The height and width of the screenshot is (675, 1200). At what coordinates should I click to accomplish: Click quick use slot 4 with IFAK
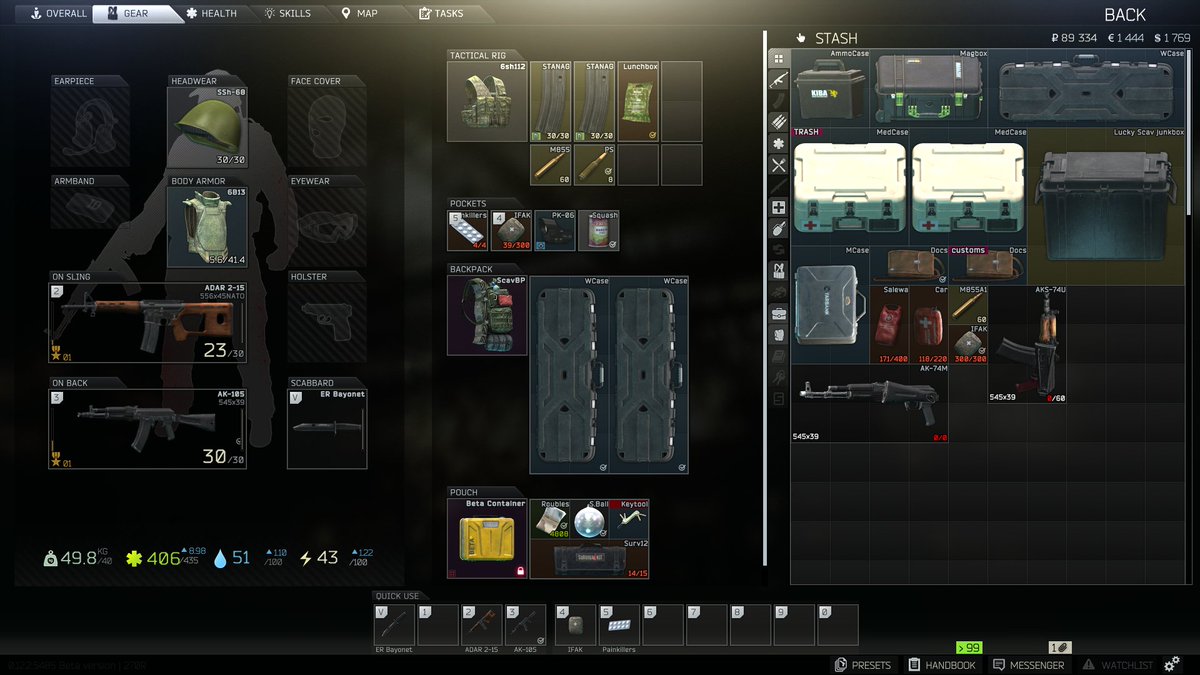575,624
